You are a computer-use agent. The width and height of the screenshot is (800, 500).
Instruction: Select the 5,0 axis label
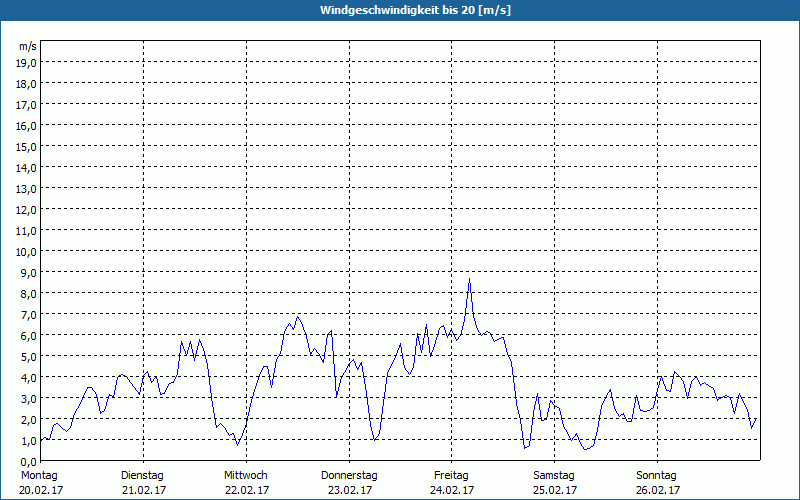[29, 357]
